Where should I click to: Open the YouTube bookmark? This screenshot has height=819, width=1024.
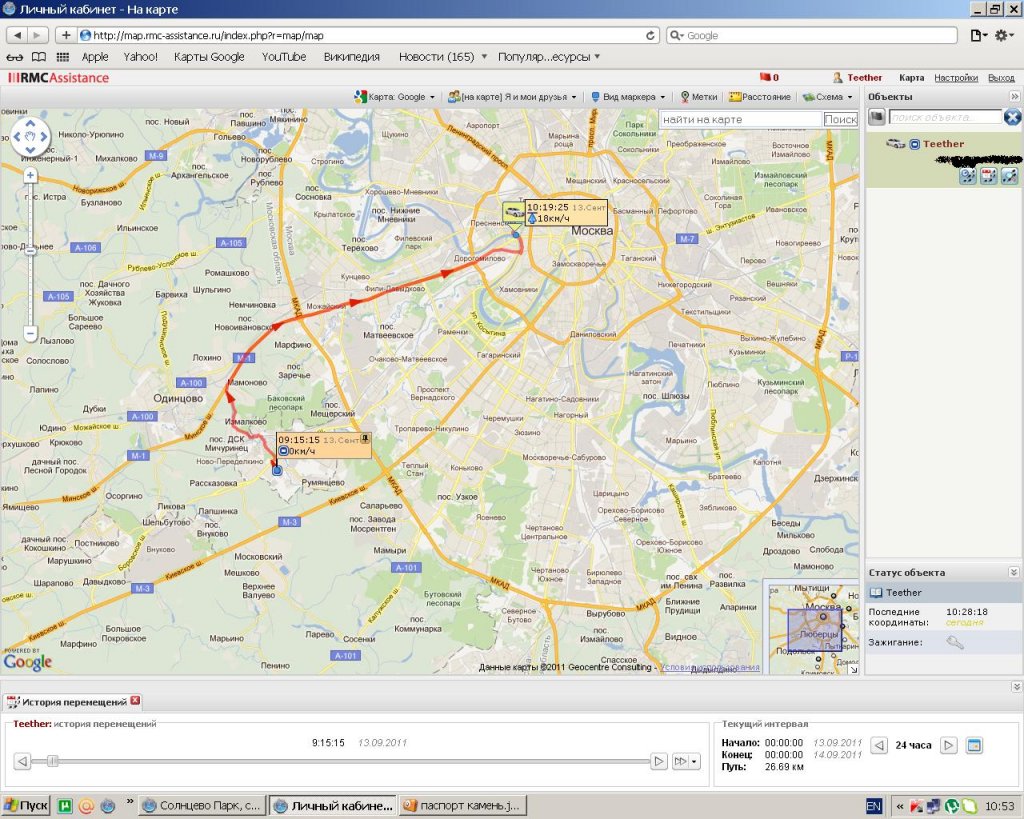[x=283, y=57]
